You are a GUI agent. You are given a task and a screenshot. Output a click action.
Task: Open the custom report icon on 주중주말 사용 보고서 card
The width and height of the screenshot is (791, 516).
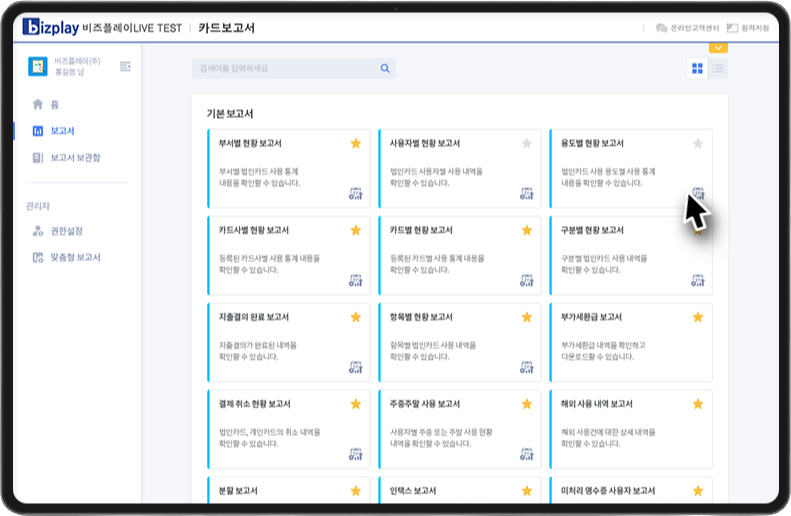(527, 454)
